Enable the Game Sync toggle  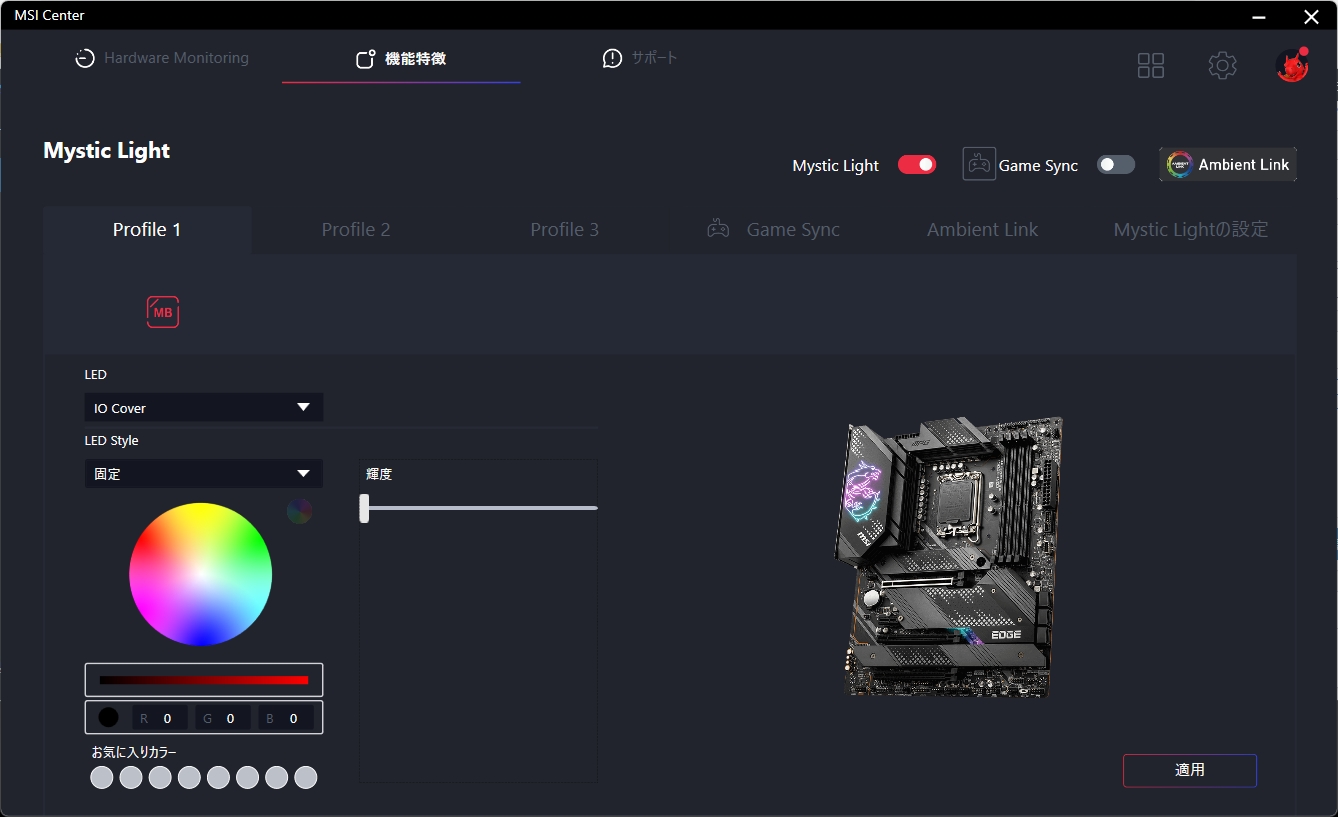[x=1116, y=164]
